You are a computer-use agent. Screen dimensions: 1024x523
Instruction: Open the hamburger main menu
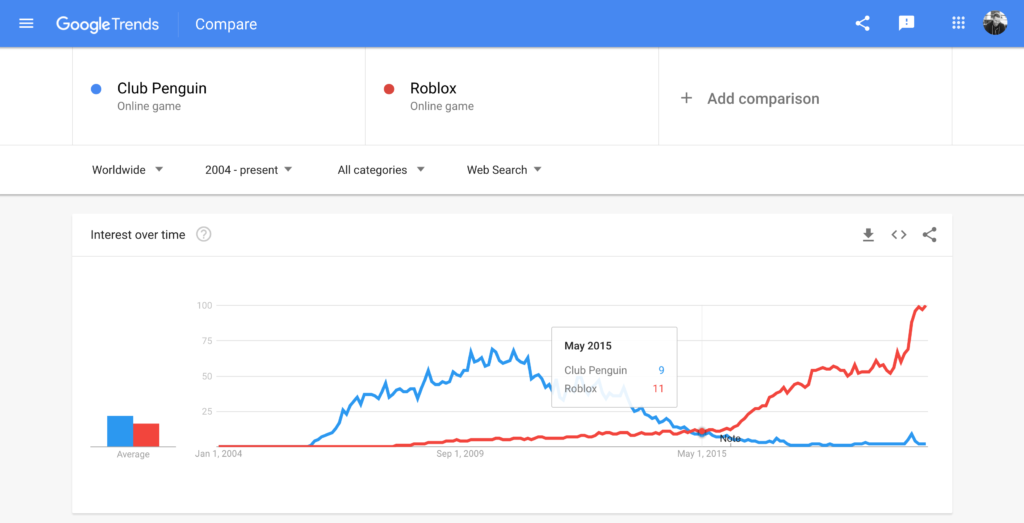click(x=26, y=23)
